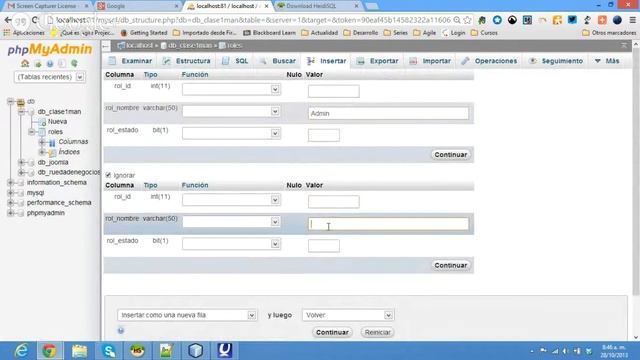The height and width of the screenshot is (360, 640).
Task: Open the Más tab menu
Action: tap(607, 61)
